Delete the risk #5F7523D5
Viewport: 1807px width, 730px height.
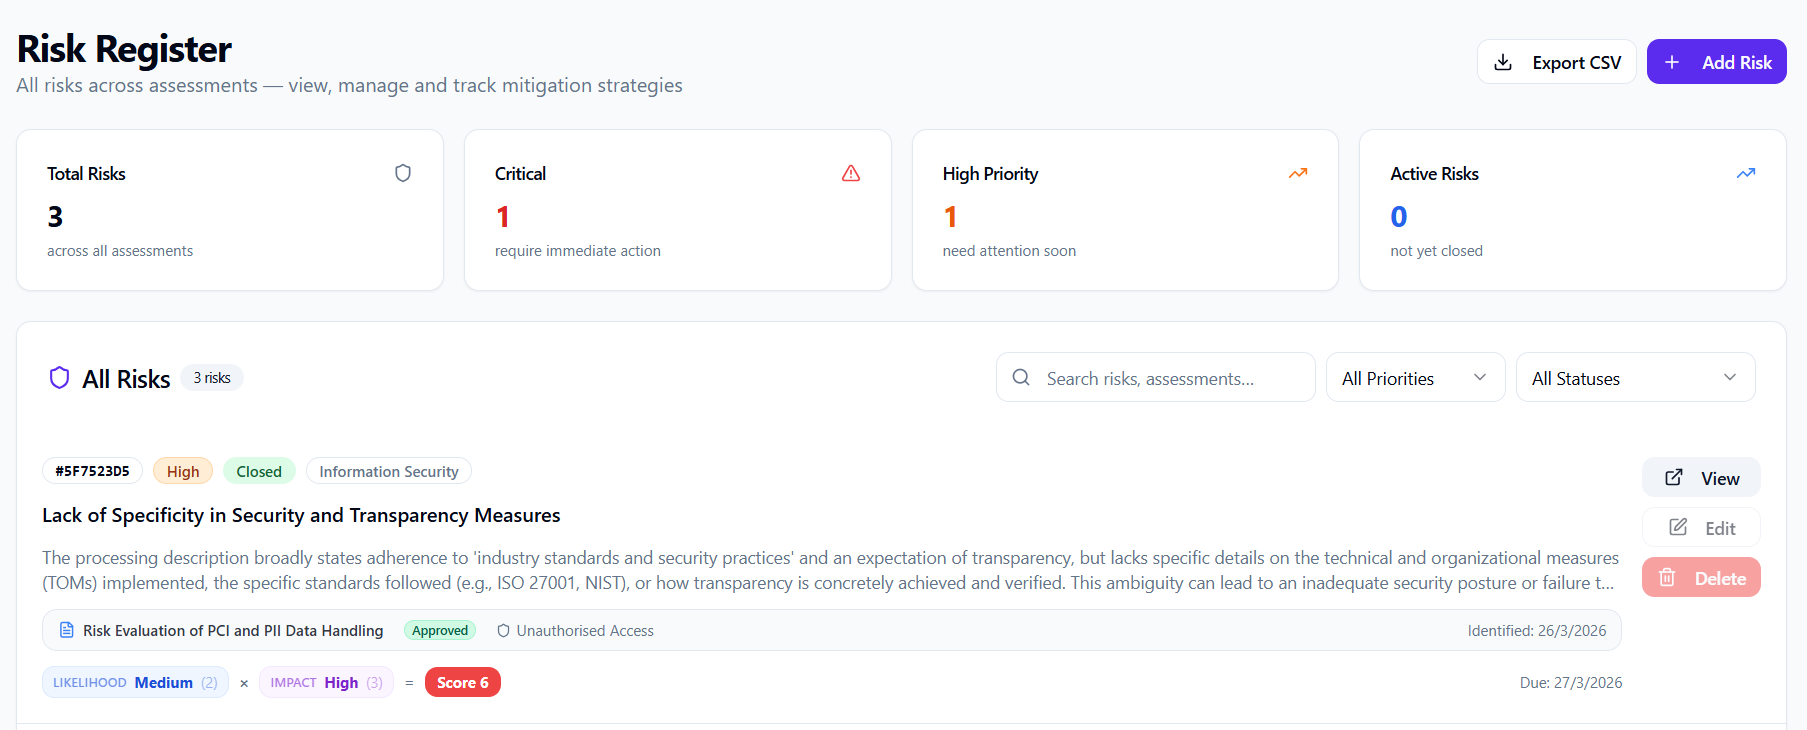coord(1700,578)
